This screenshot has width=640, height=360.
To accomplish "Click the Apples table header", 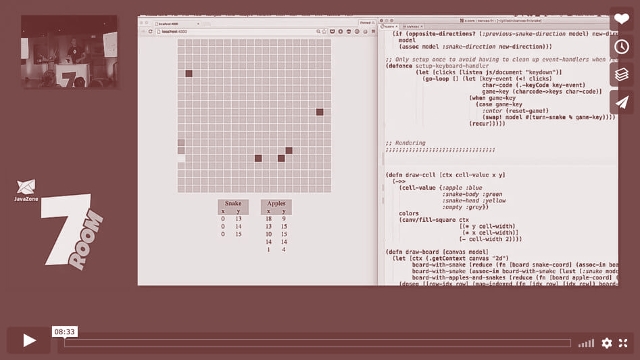I will click(276, 203).
